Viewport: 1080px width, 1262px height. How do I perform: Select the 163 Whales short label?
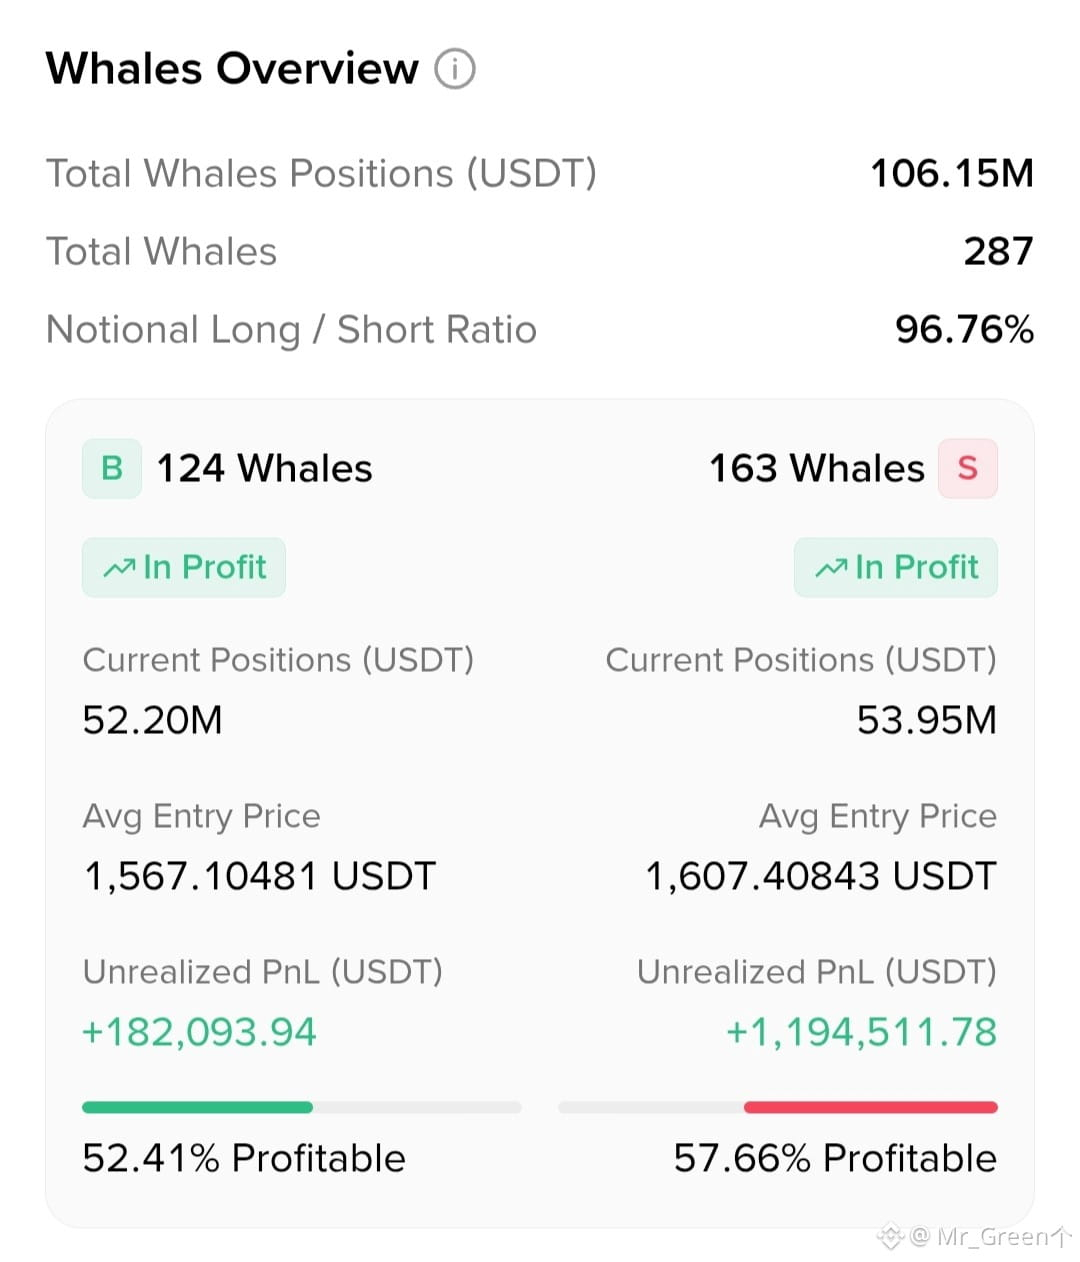(817, 468)
